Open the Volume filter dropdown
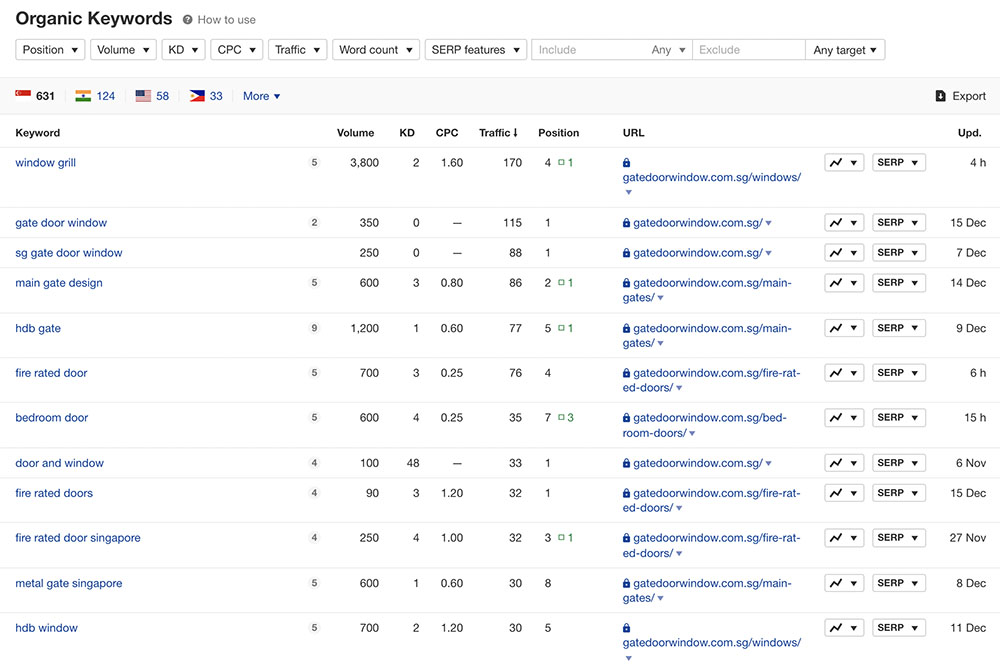The height and width of the screenshot is (665, 1000). point(123,50)
